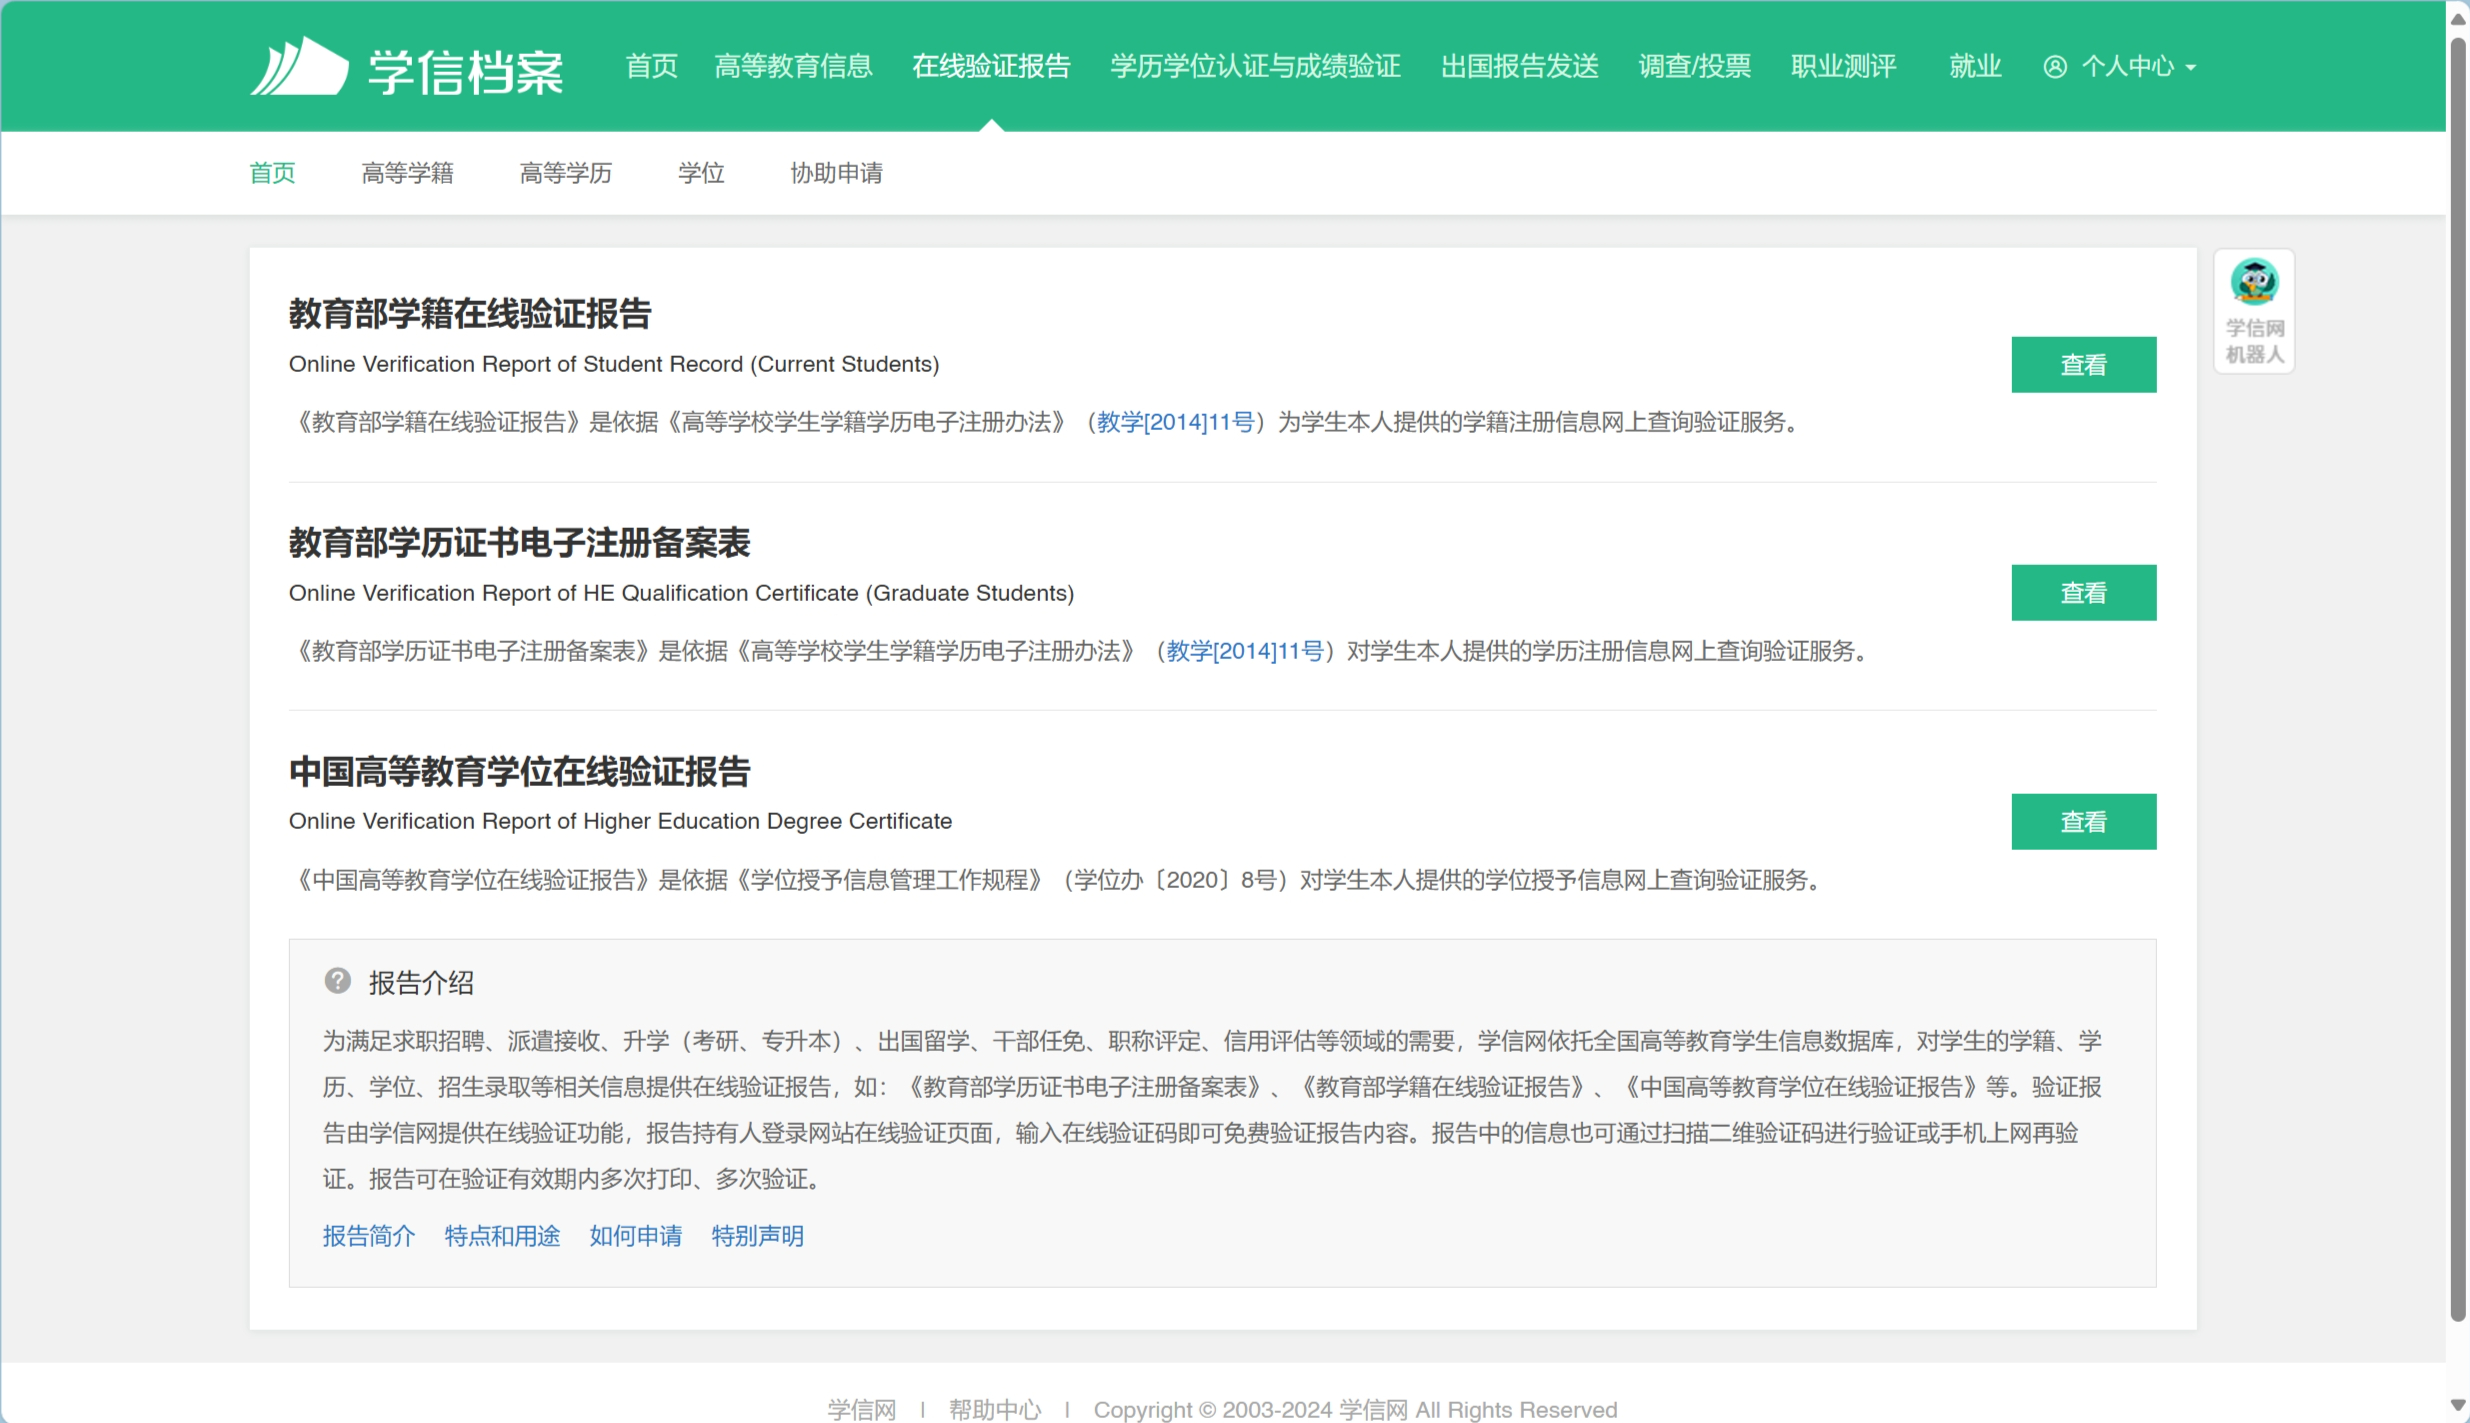Click 查看 for 学位在线验证报告
2470x1423 pixels.
click(x=2084, y=822)
